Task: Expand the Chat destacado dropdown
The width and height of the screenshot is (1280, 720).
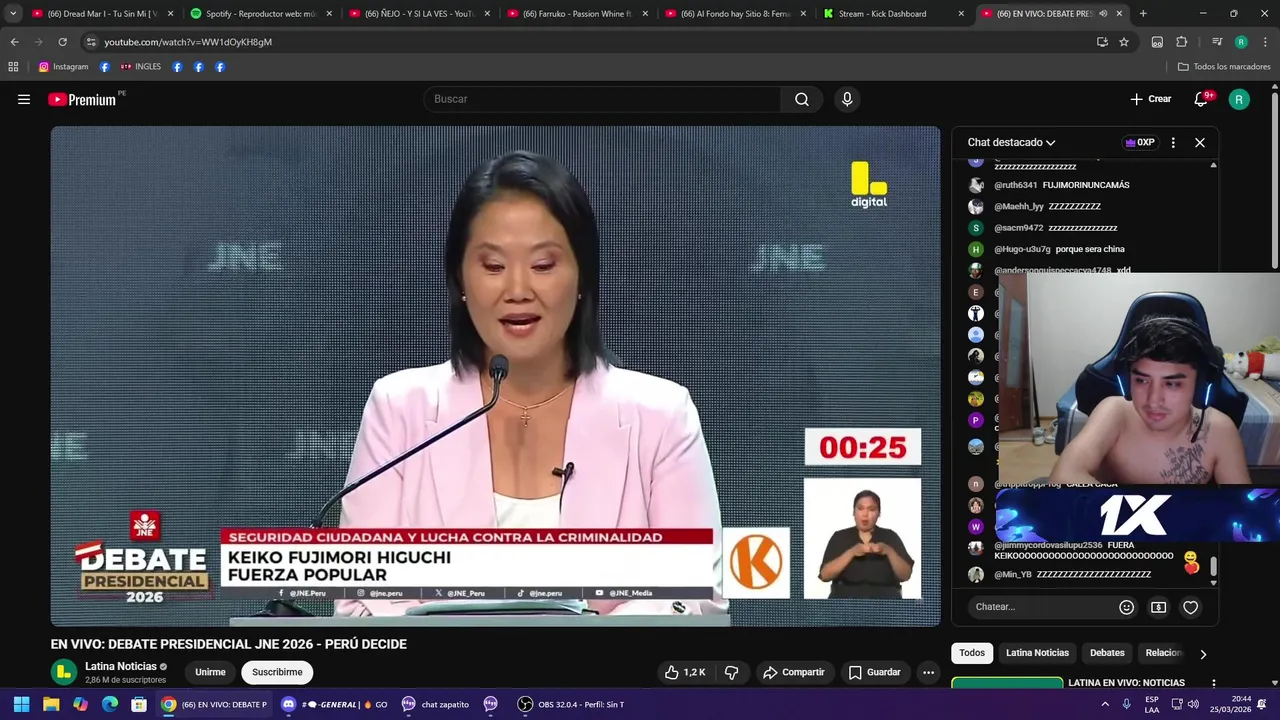Action: [x=1011, y=142]
